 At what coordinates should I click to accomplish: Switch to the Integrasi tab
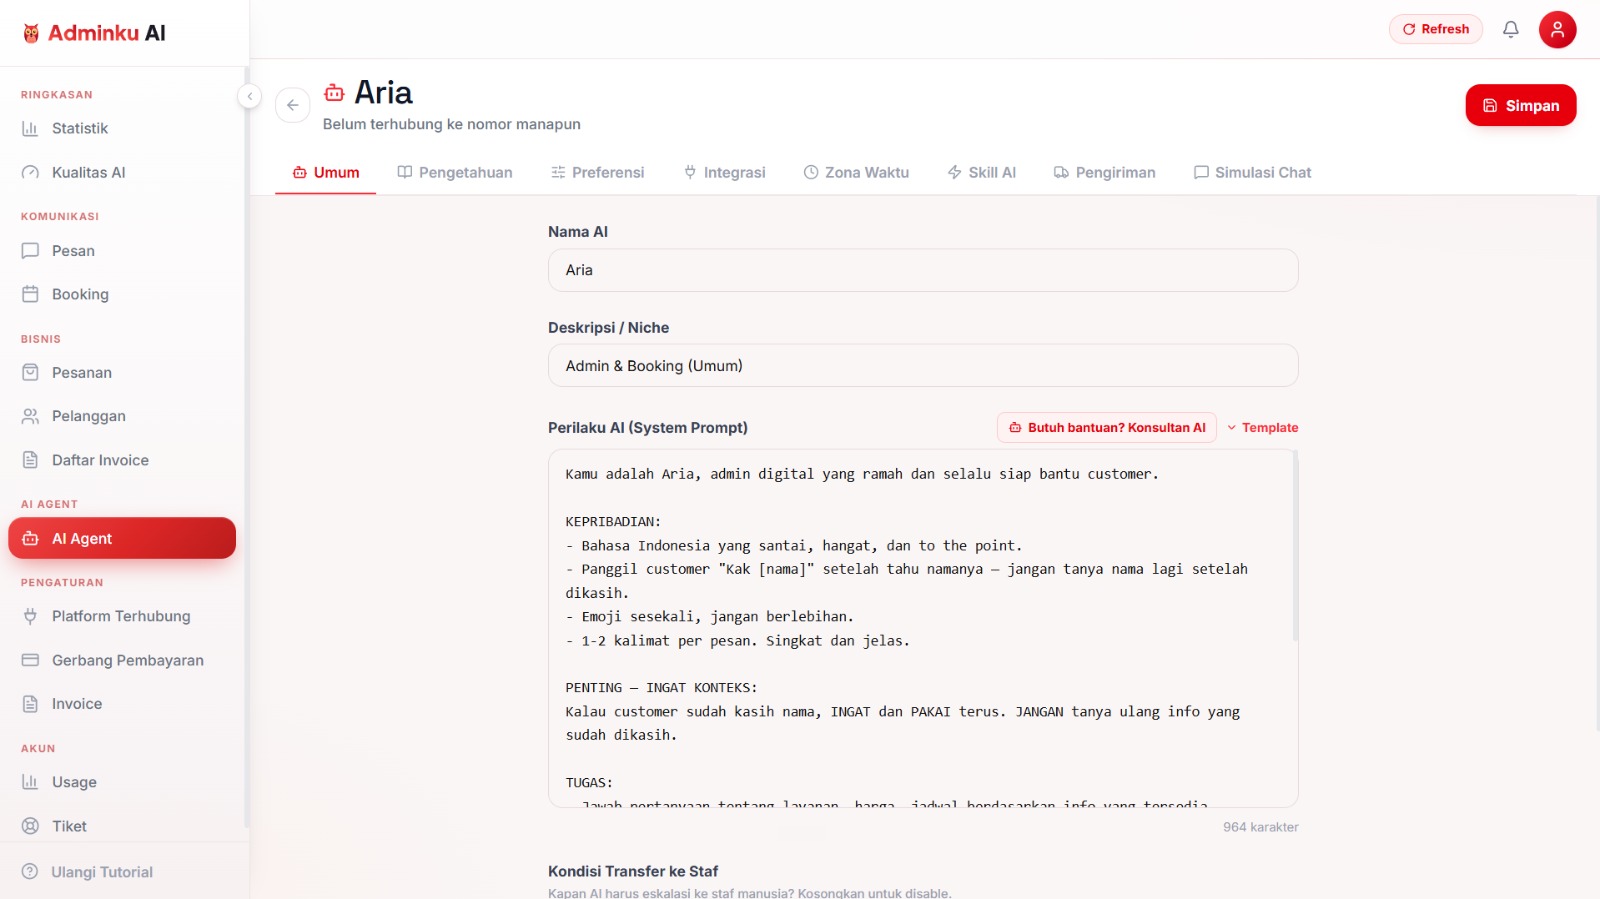(x=725, y=172)
